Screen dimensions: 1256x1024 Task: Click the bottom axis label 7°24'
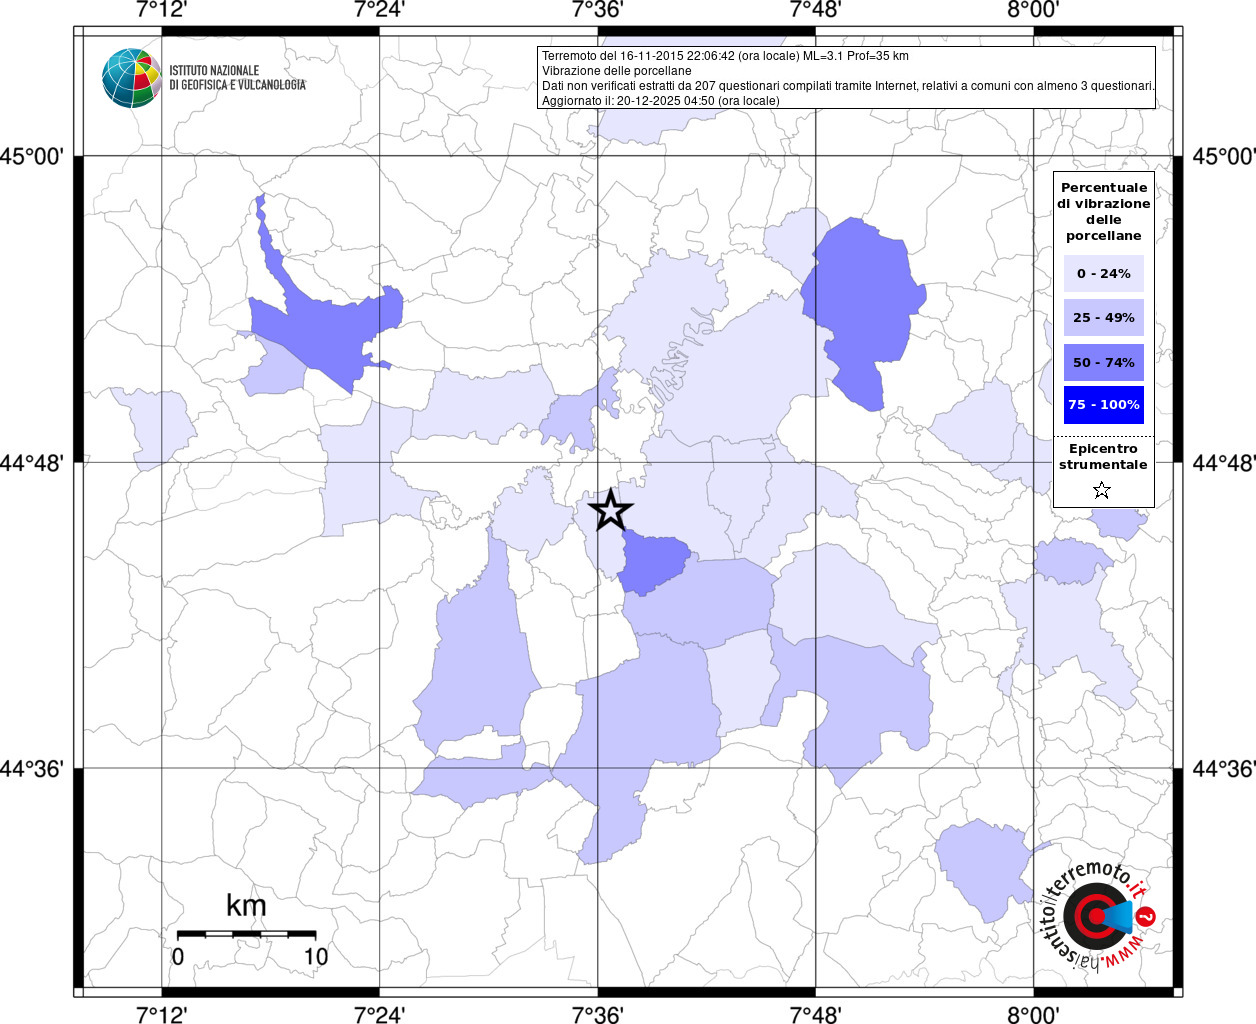[379, 1015]
